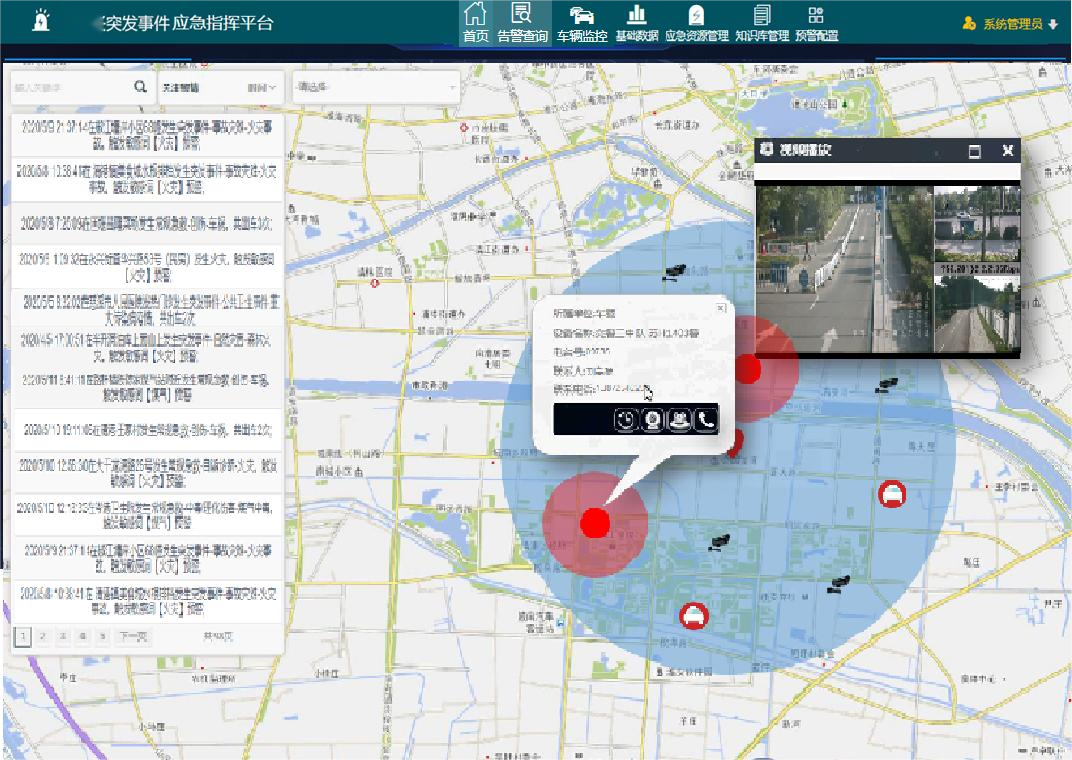Maximize the 视频播放 video window

tap(975, 151)
